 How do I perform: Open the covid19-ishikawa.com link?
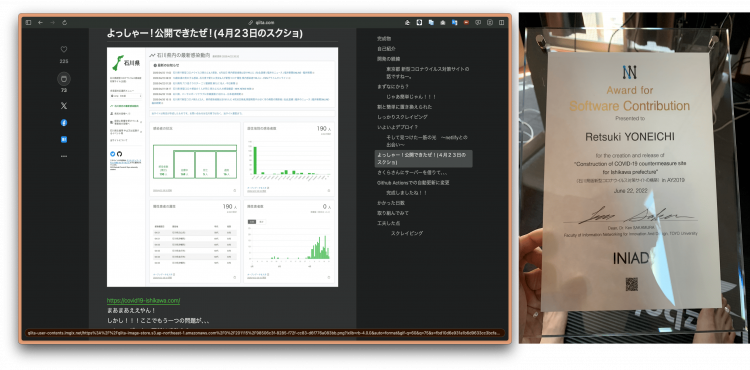click(x=143, y=301)
